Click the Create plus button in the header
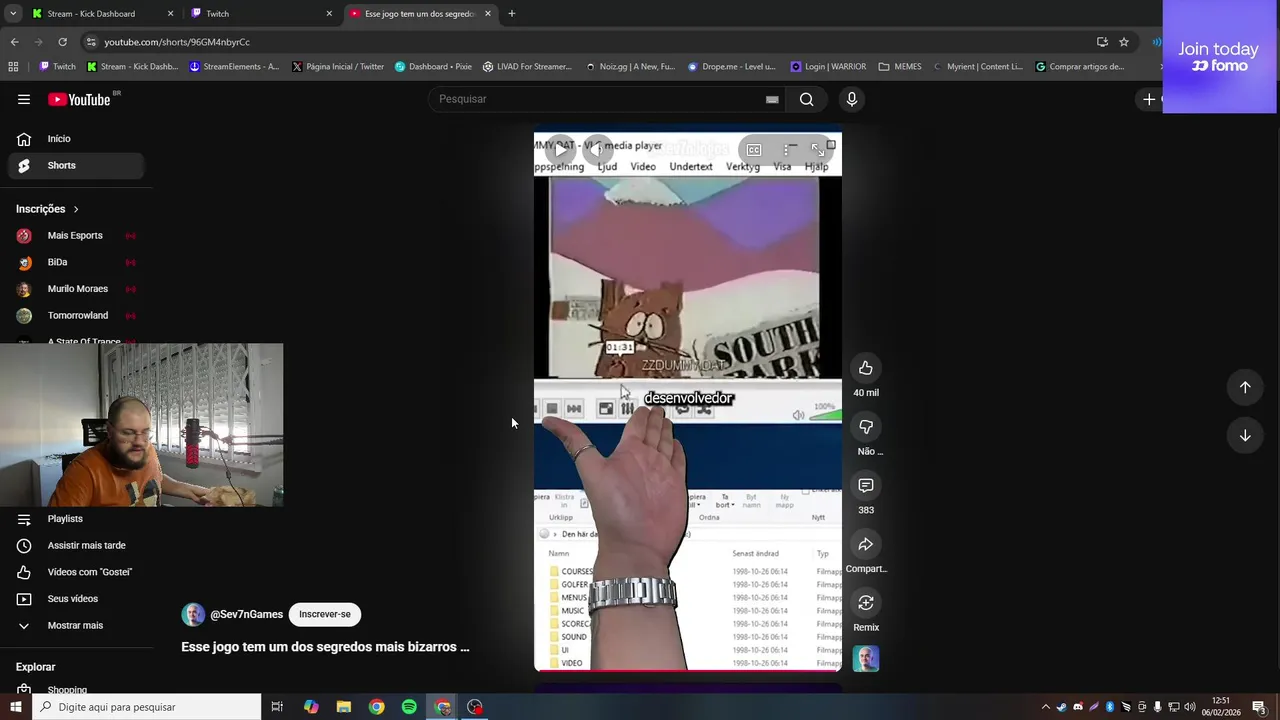The width and height of the screenshot is (1280, 720). click(1149, 99)
